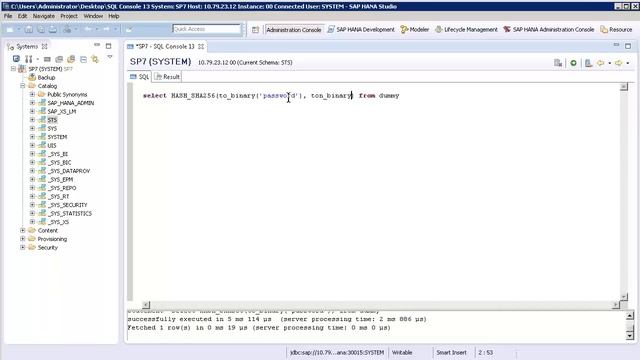This screenshot has width=640, height=360.
Task: Select the SAP_XS_LM schema
Action: pyautogui.click(x=62, y=111)
